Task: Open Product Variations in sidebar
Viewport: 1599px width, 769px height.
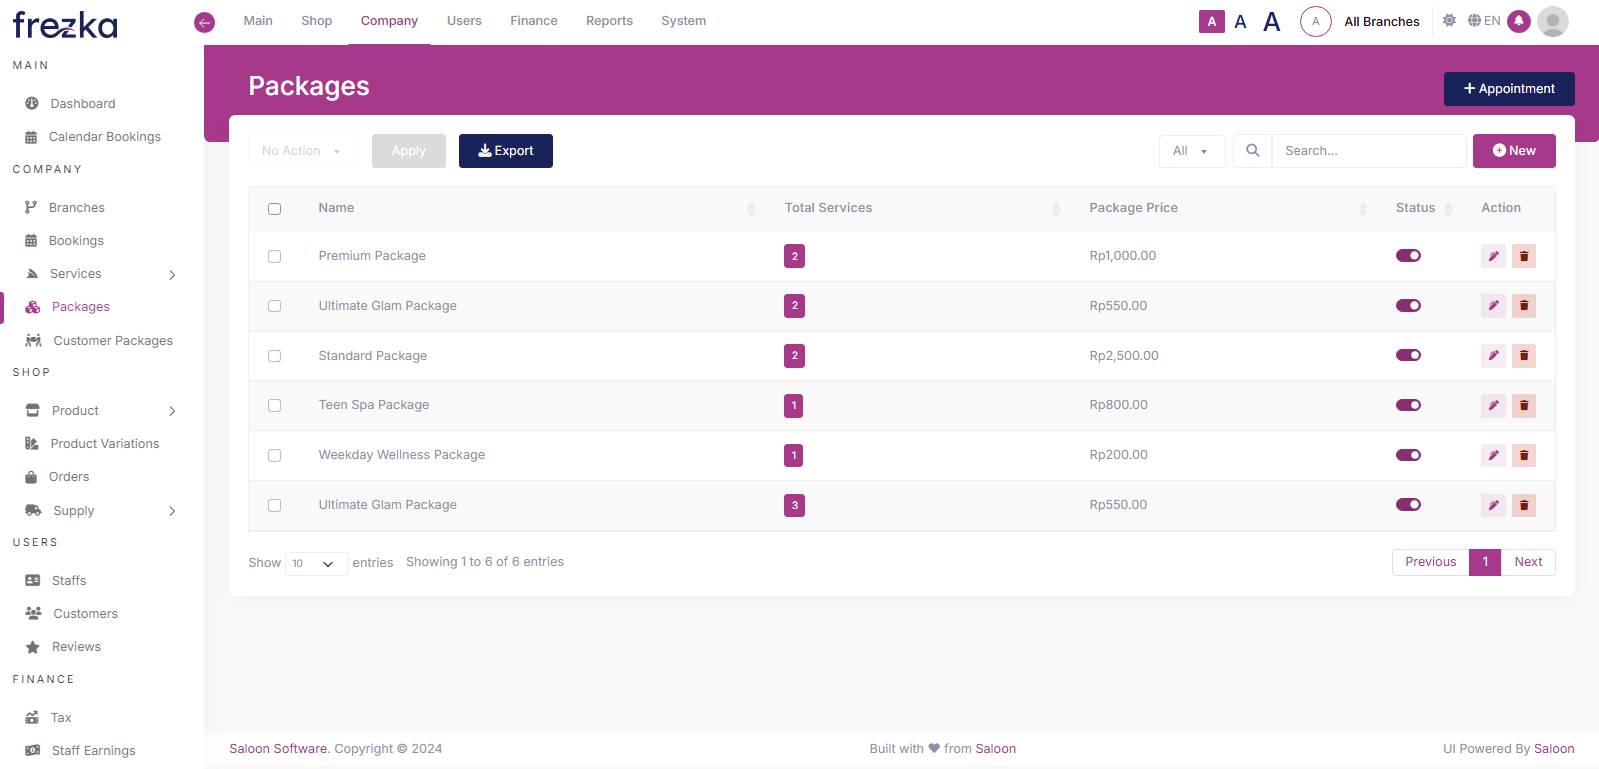Action: point(104,444)
